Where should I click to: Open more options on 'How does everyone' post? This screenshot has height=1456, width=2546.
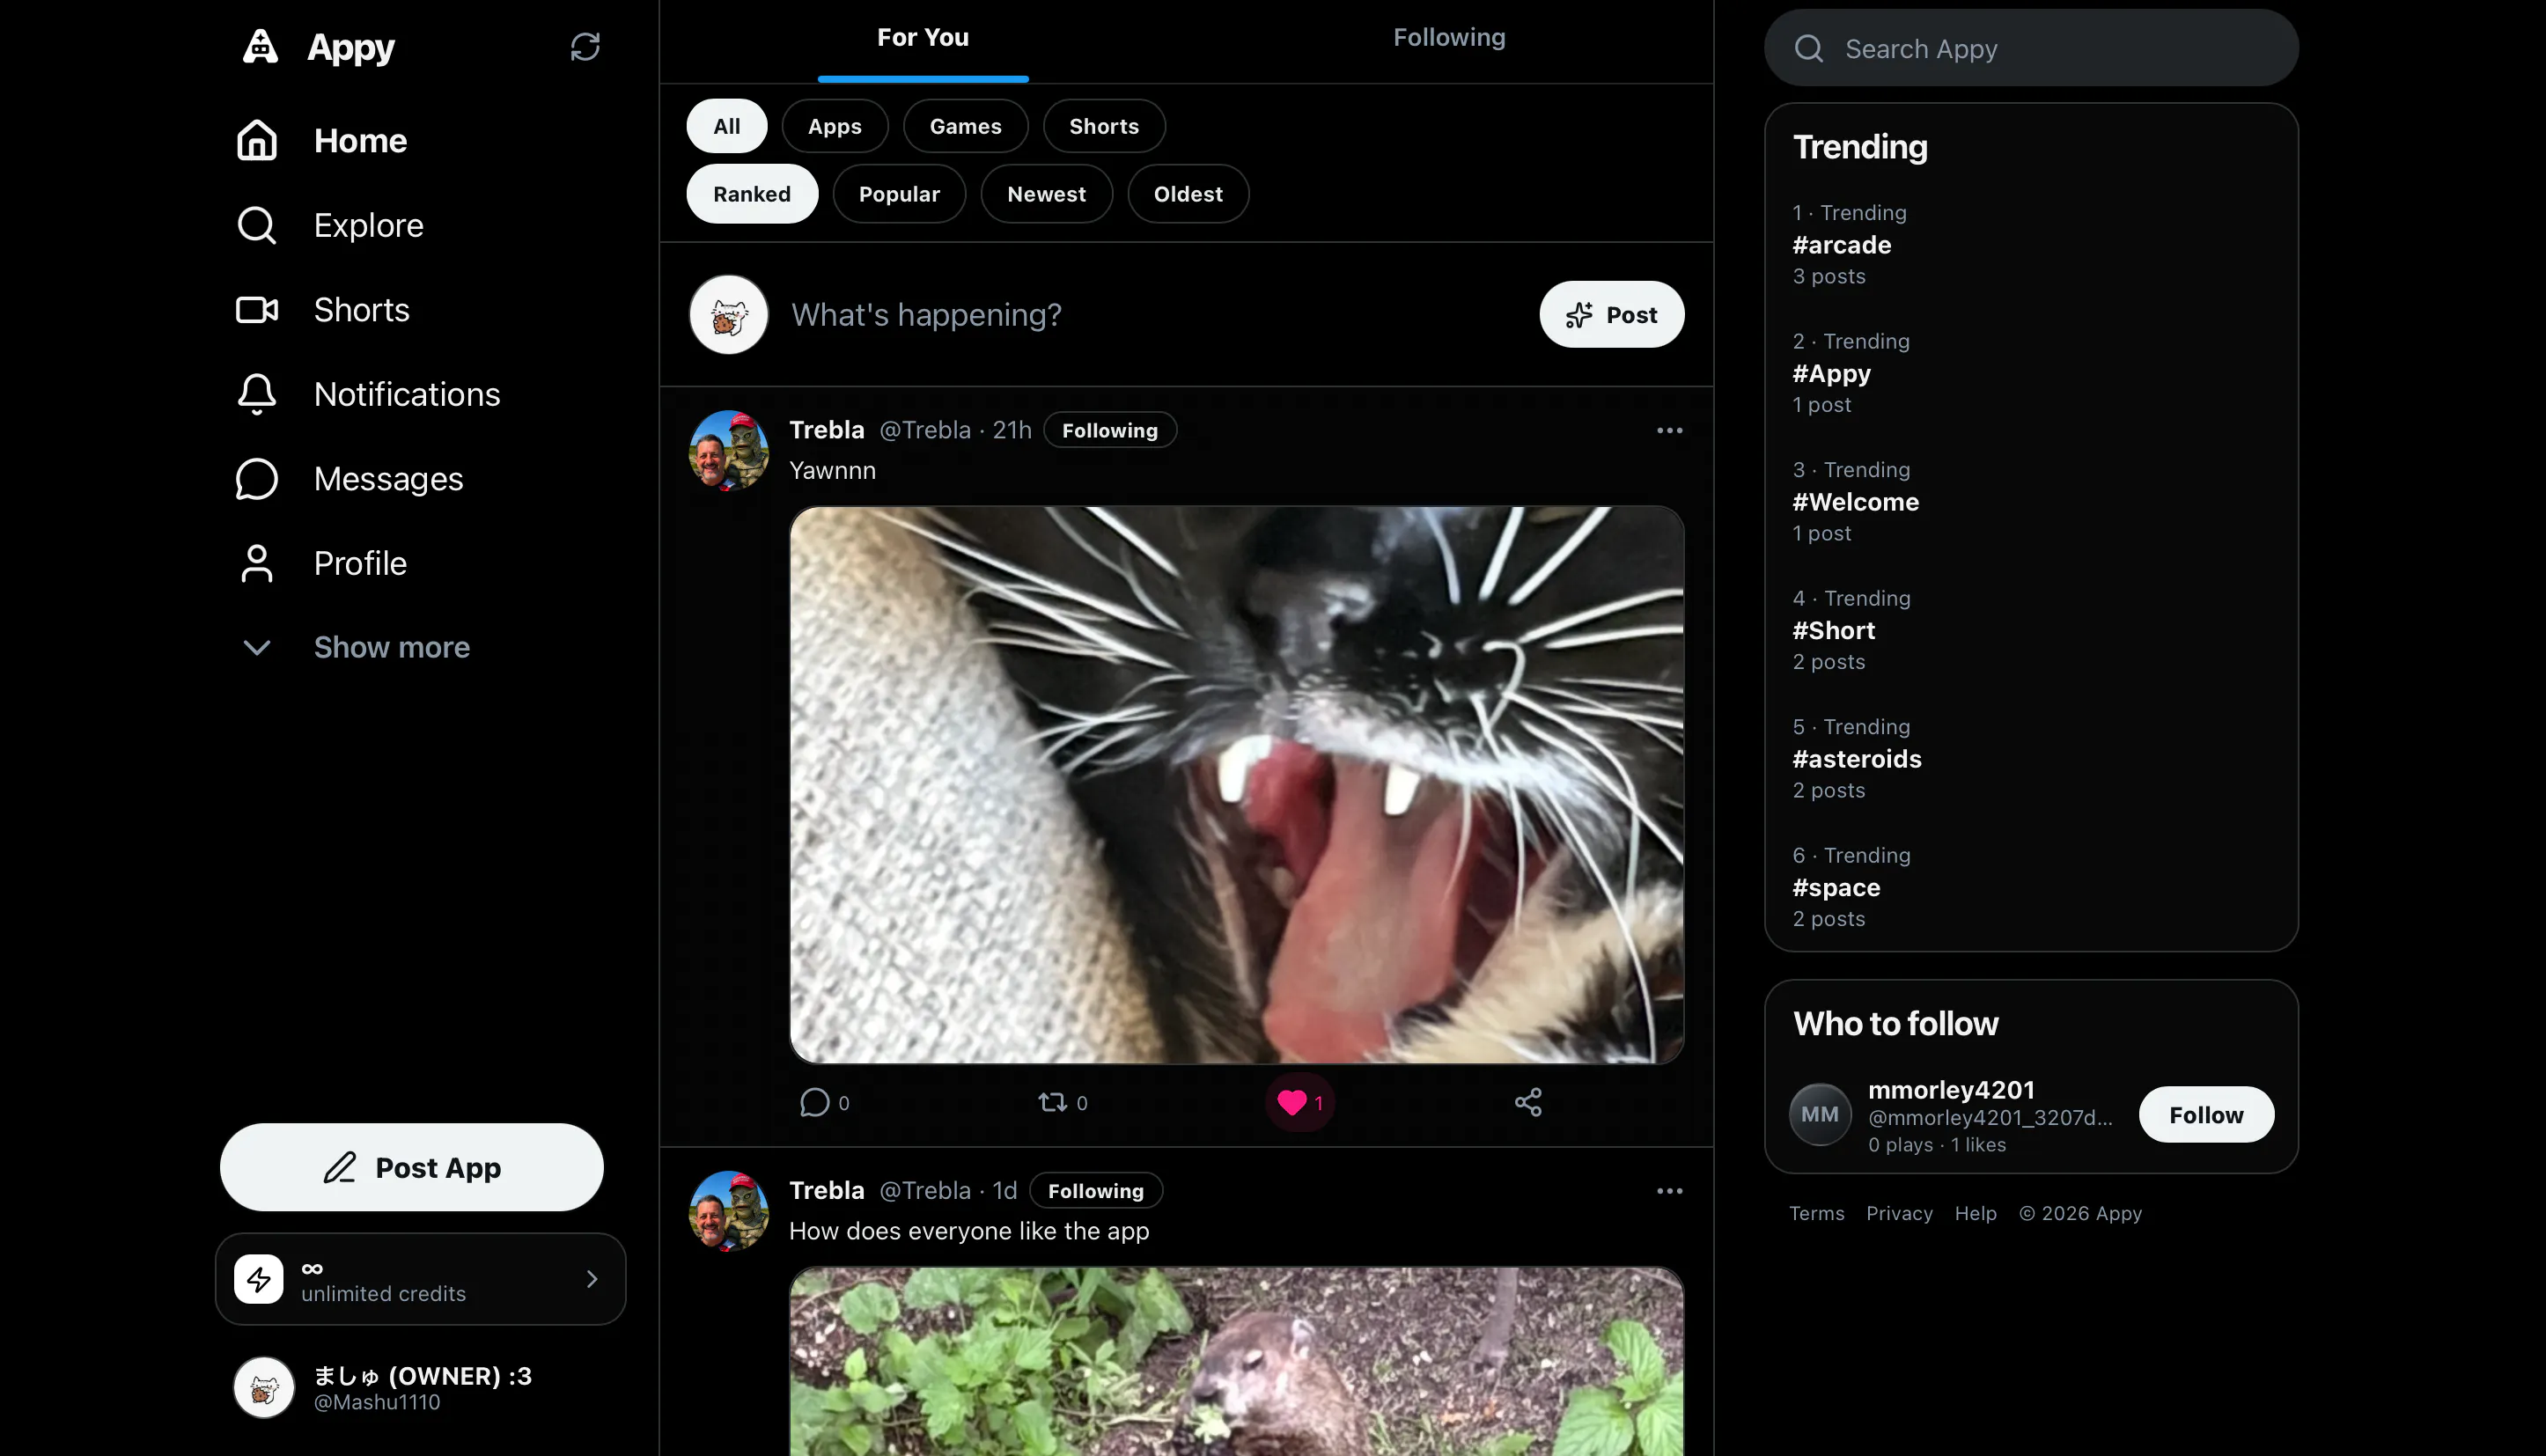[1669, 1191]
